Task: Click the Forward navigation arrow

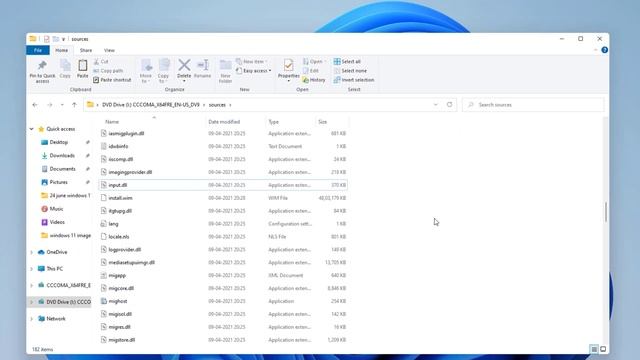Action: point(49,105)
